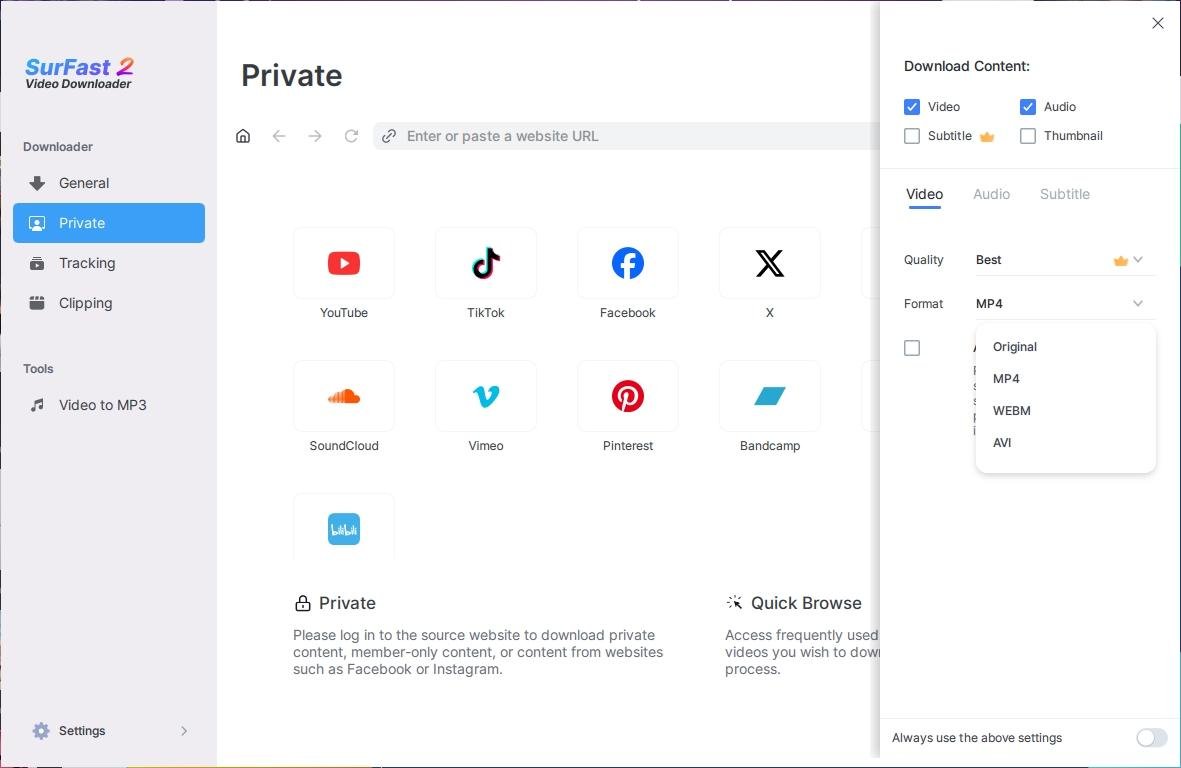Click the crown premium icon next to Subtitle
The width and height of the screenshot is (1181, 768).
click(987, 136)
